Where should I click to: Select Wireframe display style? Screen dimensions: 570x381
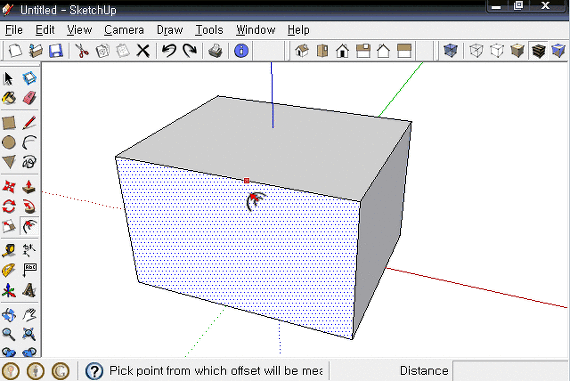point(476,51)
